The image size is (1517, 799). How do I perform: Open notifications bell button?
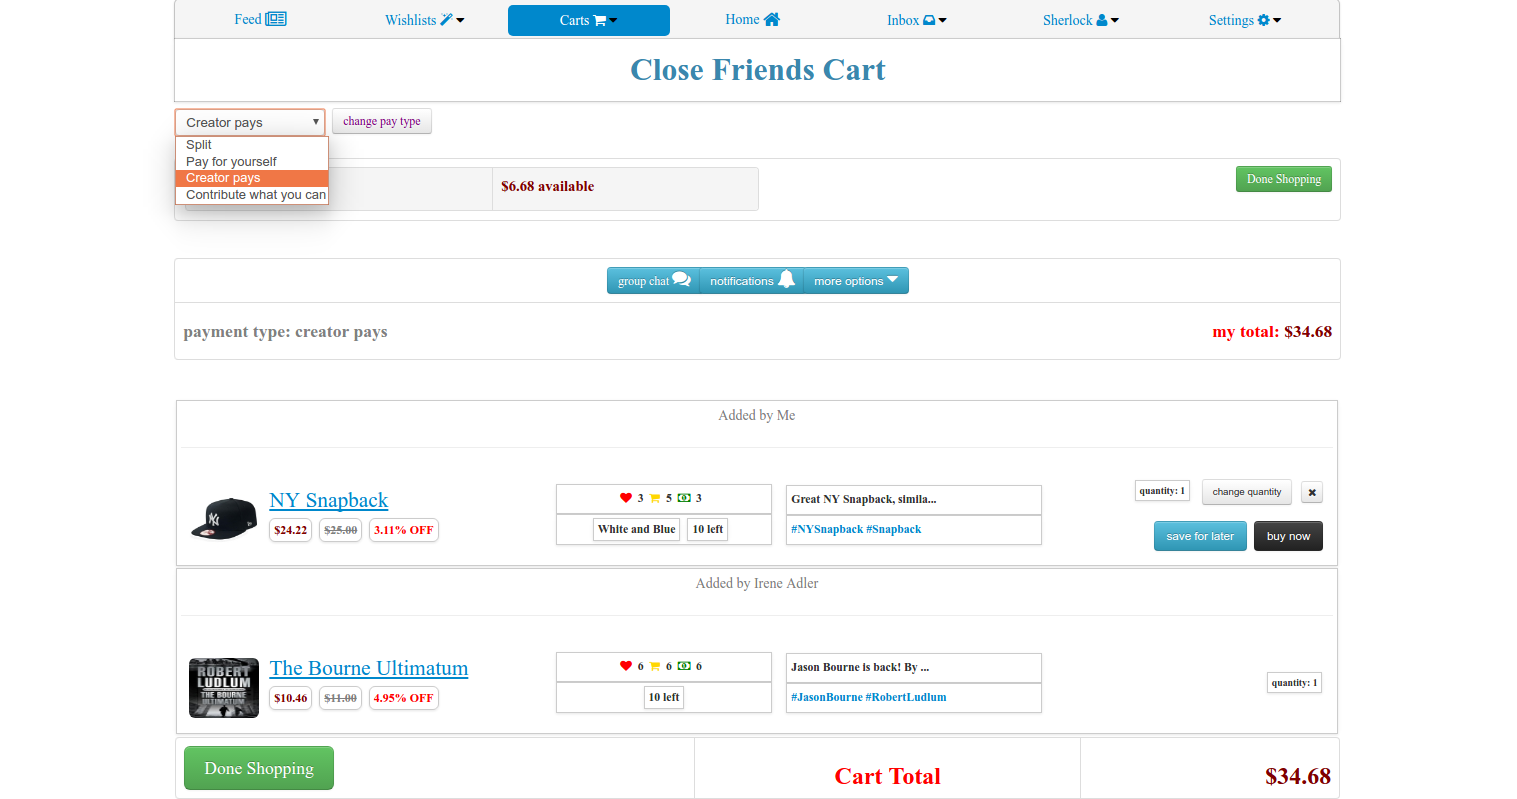pos(752,281)
